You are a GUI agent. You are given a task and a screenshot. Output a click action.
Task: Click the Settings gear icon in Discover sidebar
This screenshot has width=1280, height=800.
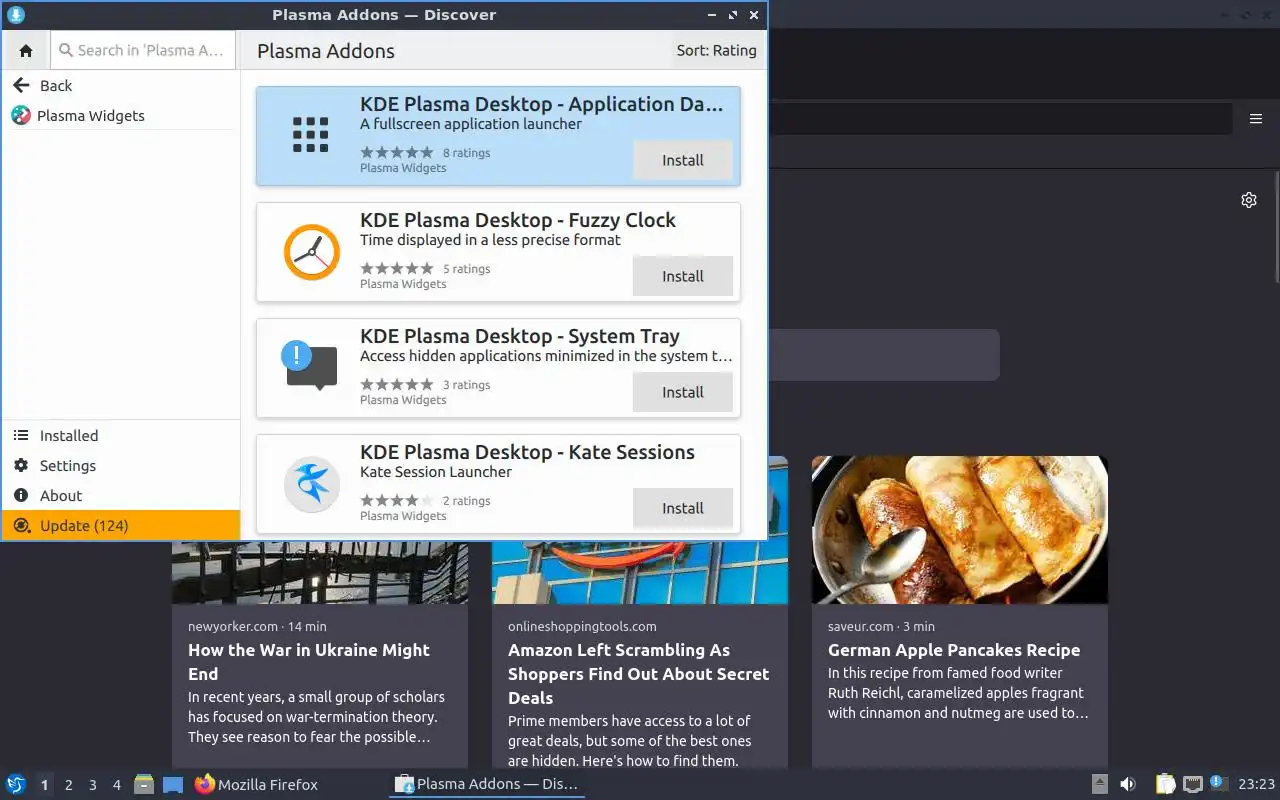coord(21,465)
